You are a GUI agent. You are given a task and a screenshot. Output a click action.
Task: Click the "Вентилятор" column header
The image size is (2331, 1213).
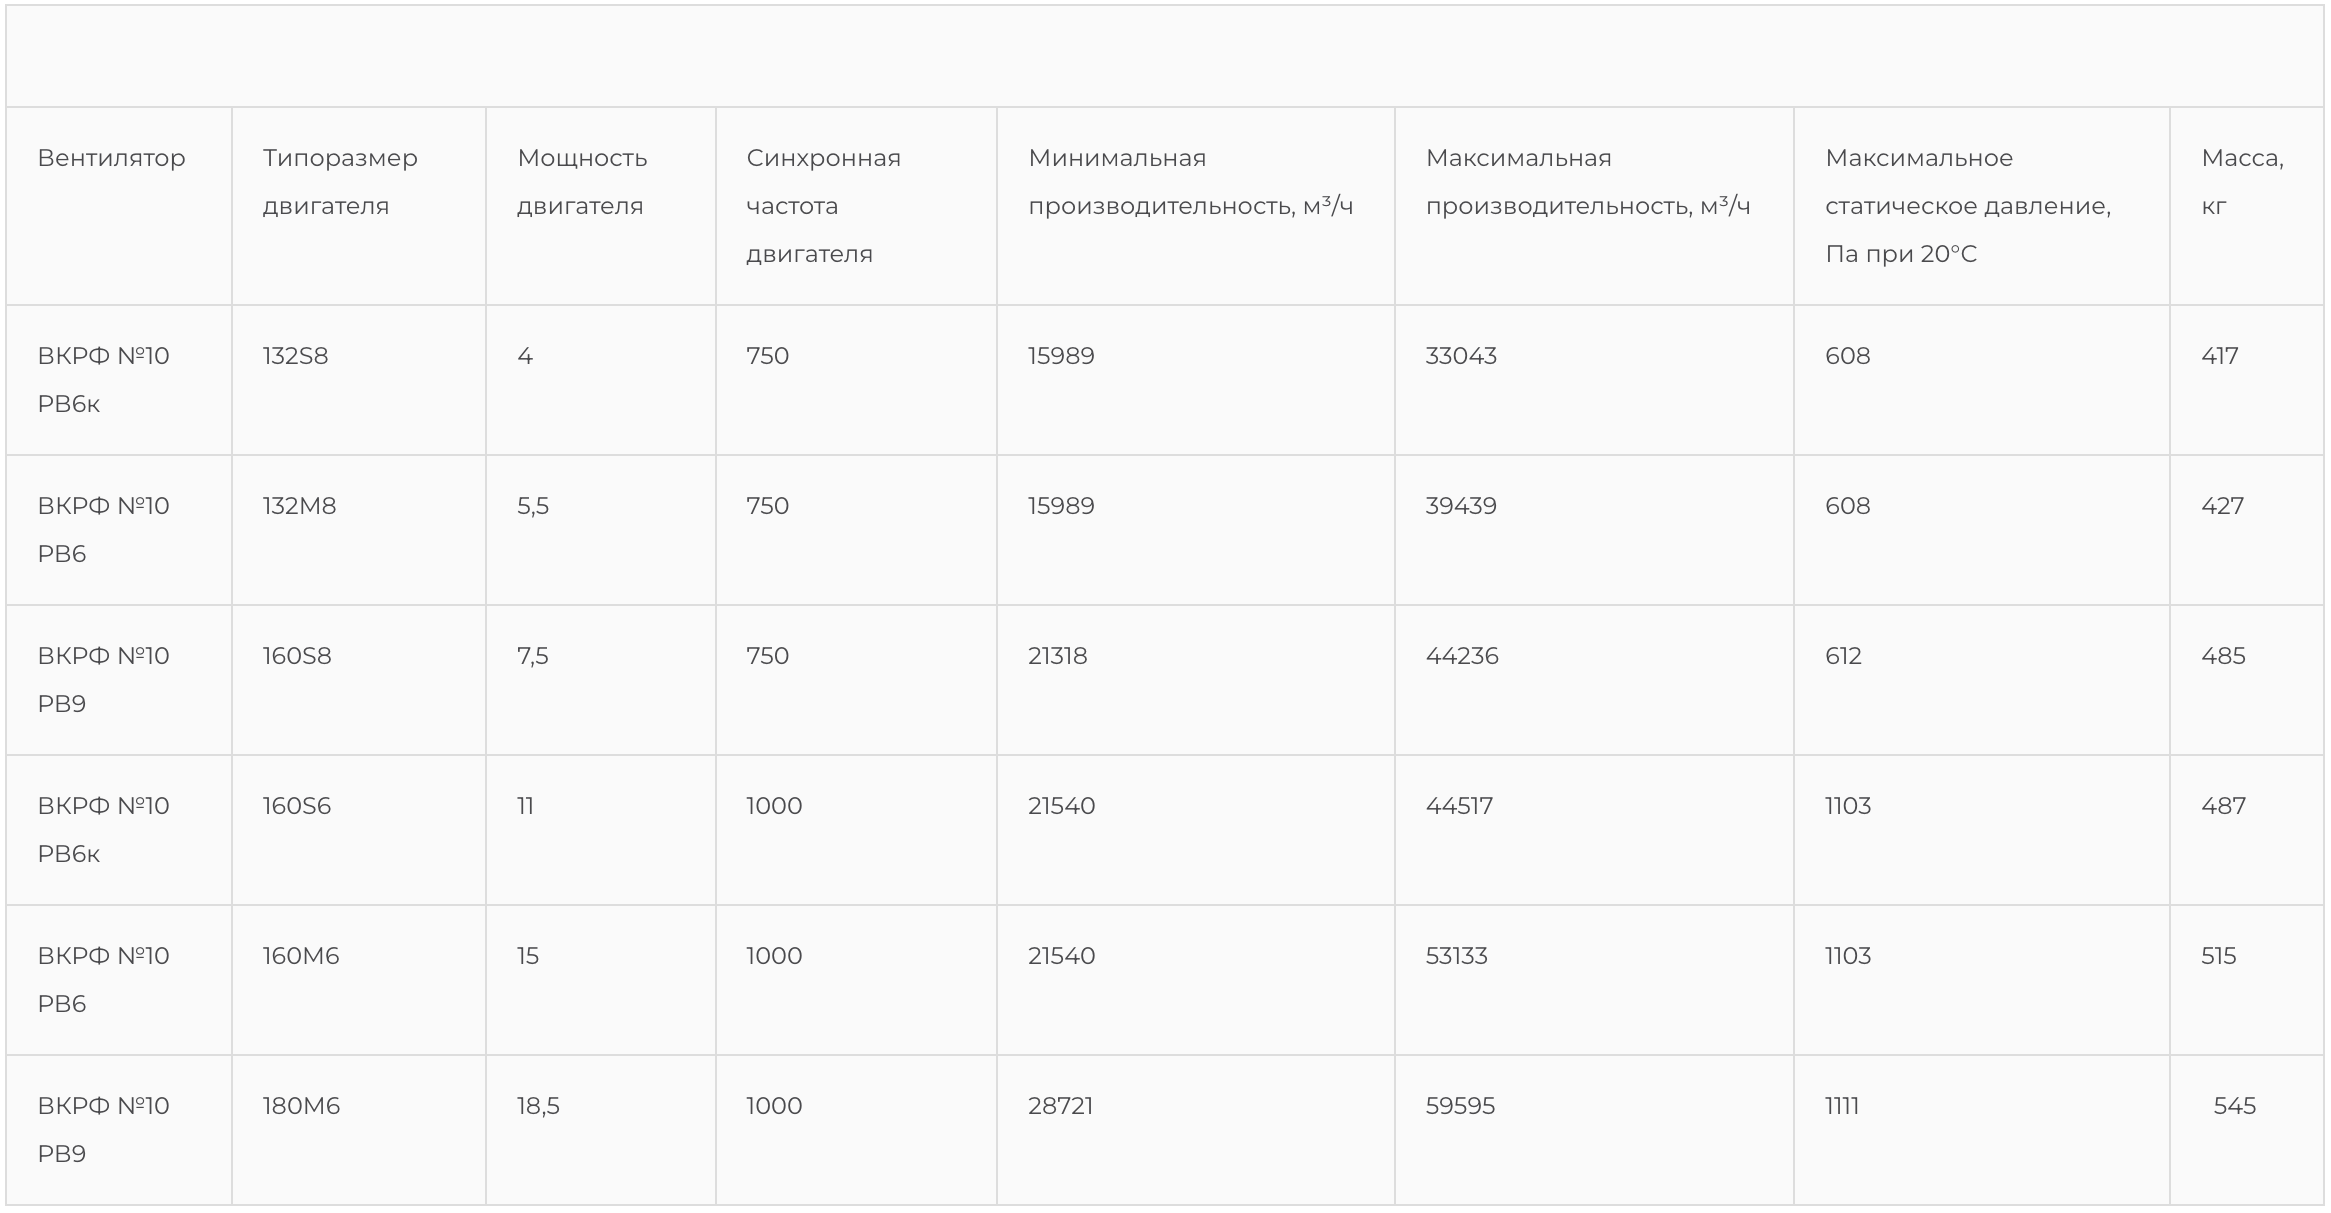(x=111, y=158)
